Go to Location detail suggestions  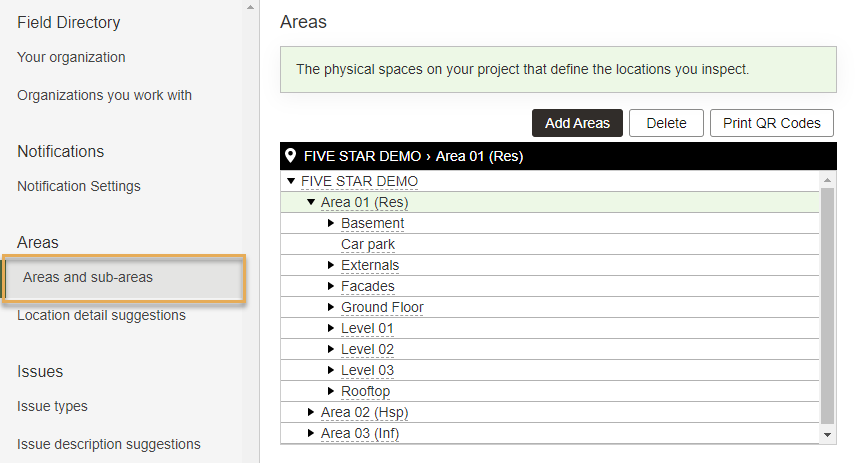101,315
